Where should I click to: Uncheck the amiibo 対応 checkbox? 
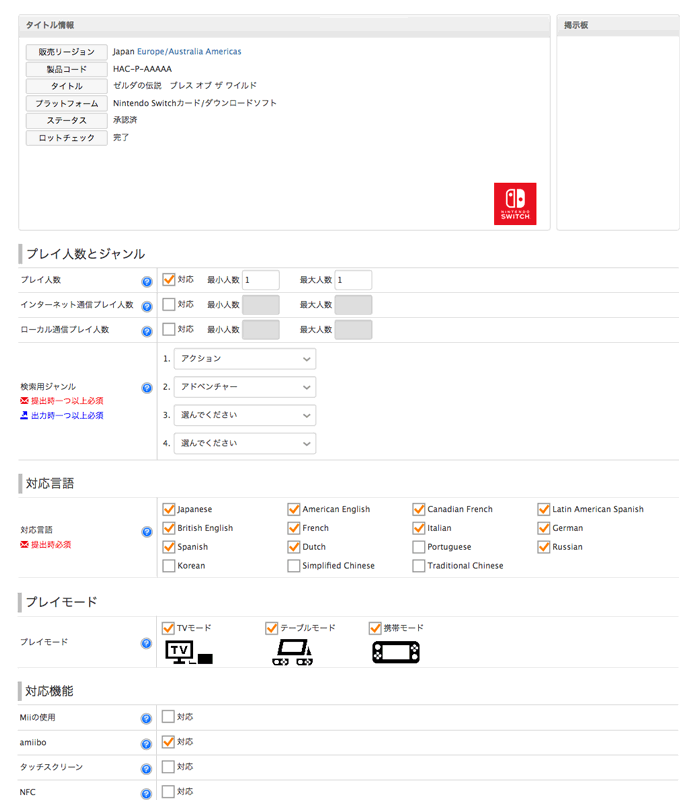pyautogui.click(x=169, y=742)
